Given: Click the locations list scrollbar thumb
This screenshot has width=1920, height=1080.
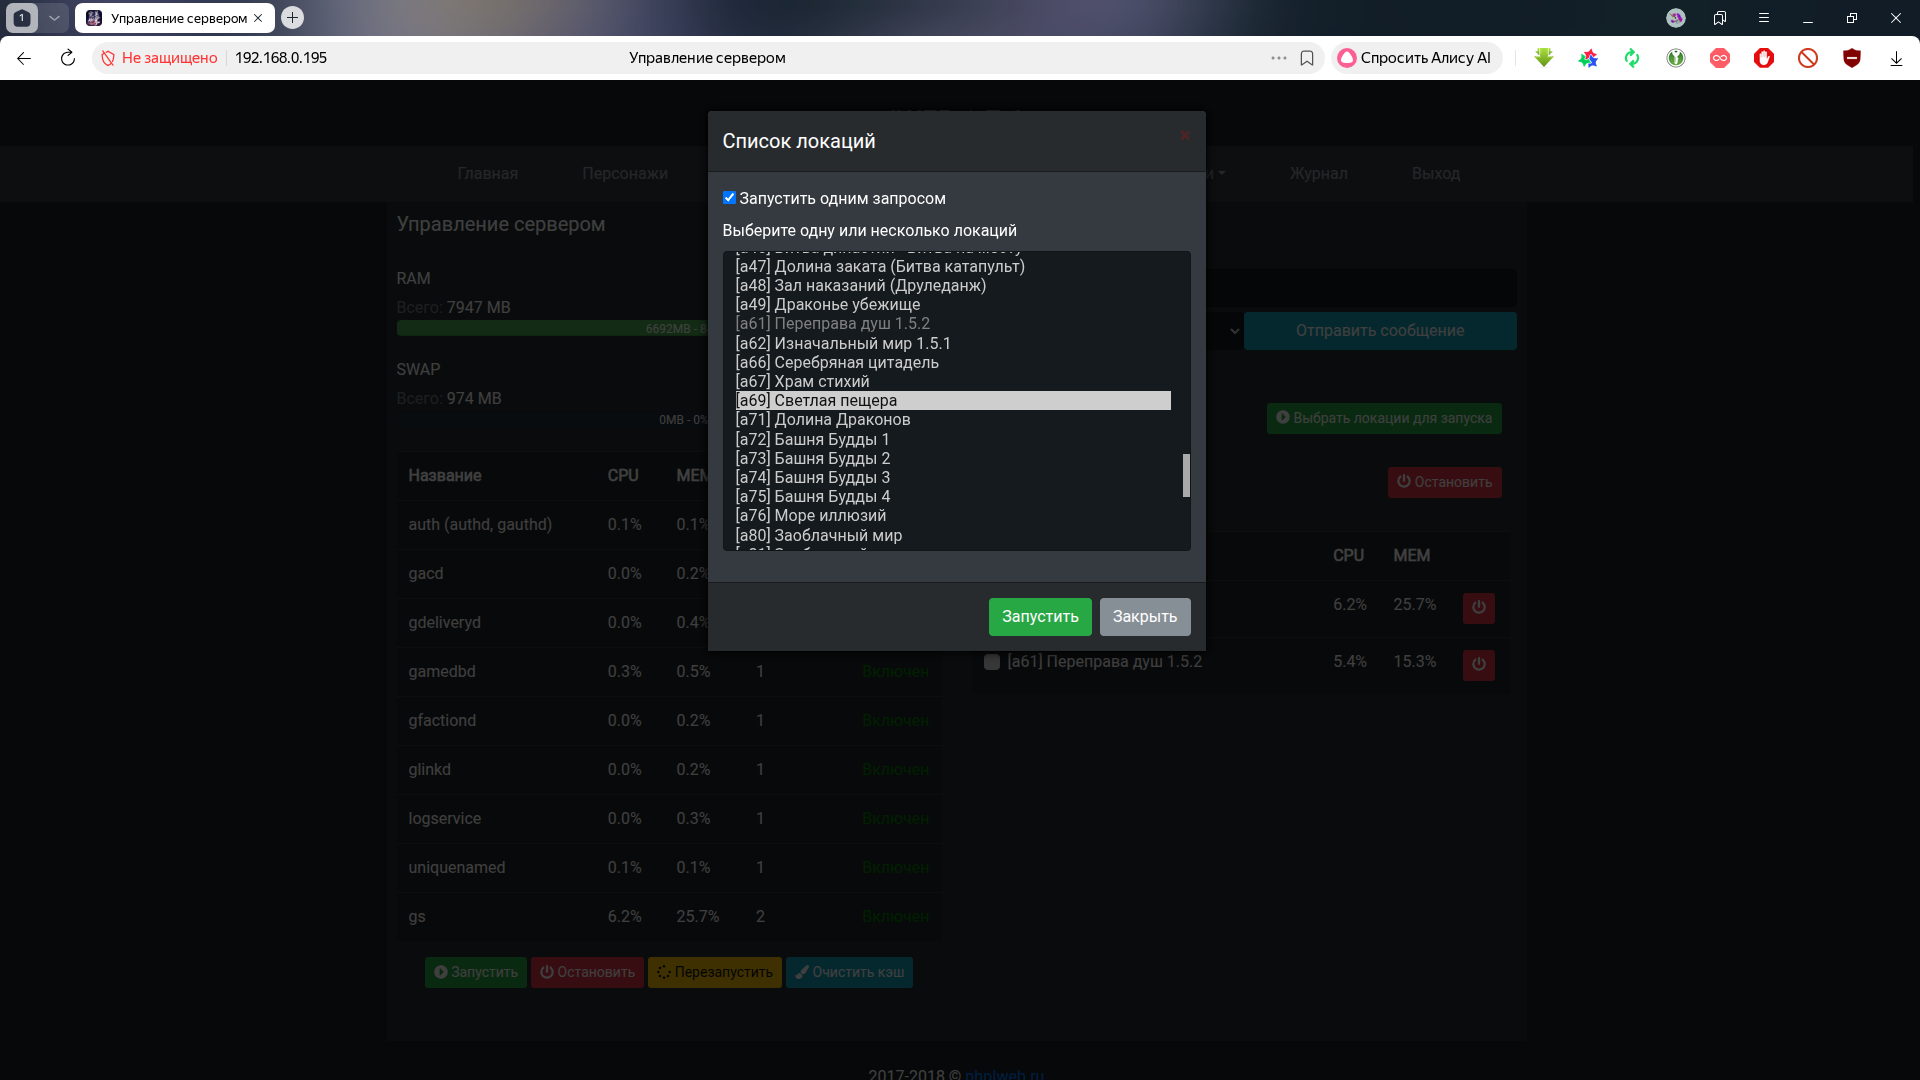Looking at the screenshot, I should [1186, 476].
